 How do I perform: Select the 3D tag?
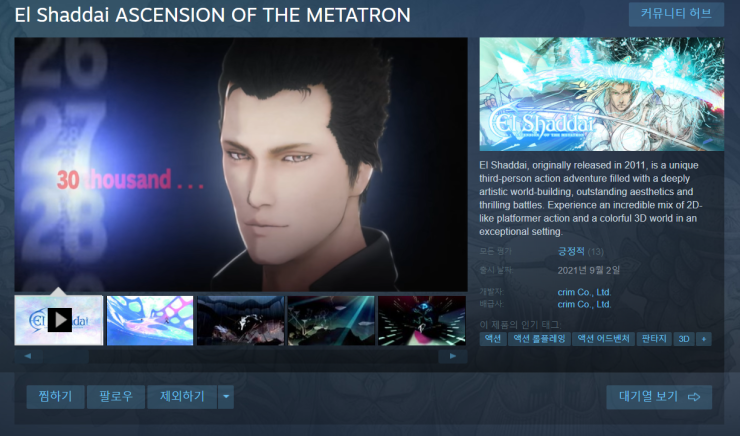[x=684, y=339]
